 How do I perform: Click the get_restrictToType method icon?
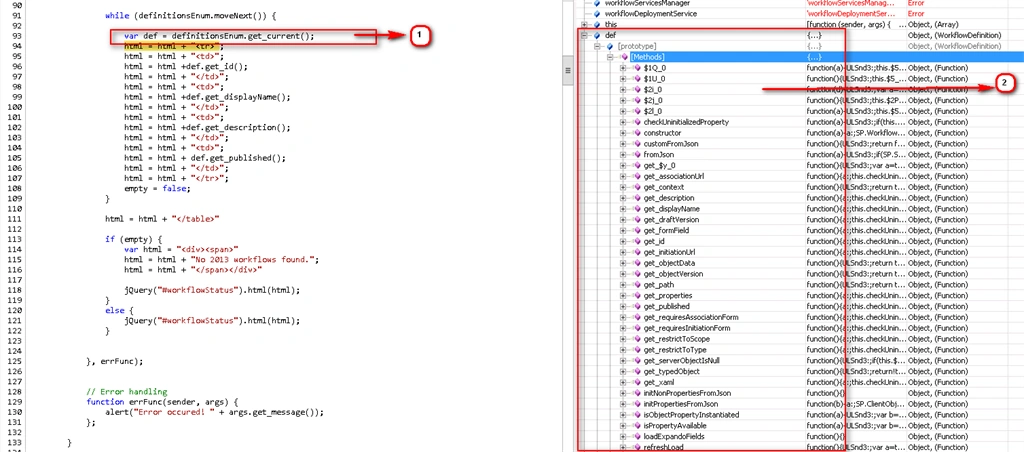tap(637, 350)
